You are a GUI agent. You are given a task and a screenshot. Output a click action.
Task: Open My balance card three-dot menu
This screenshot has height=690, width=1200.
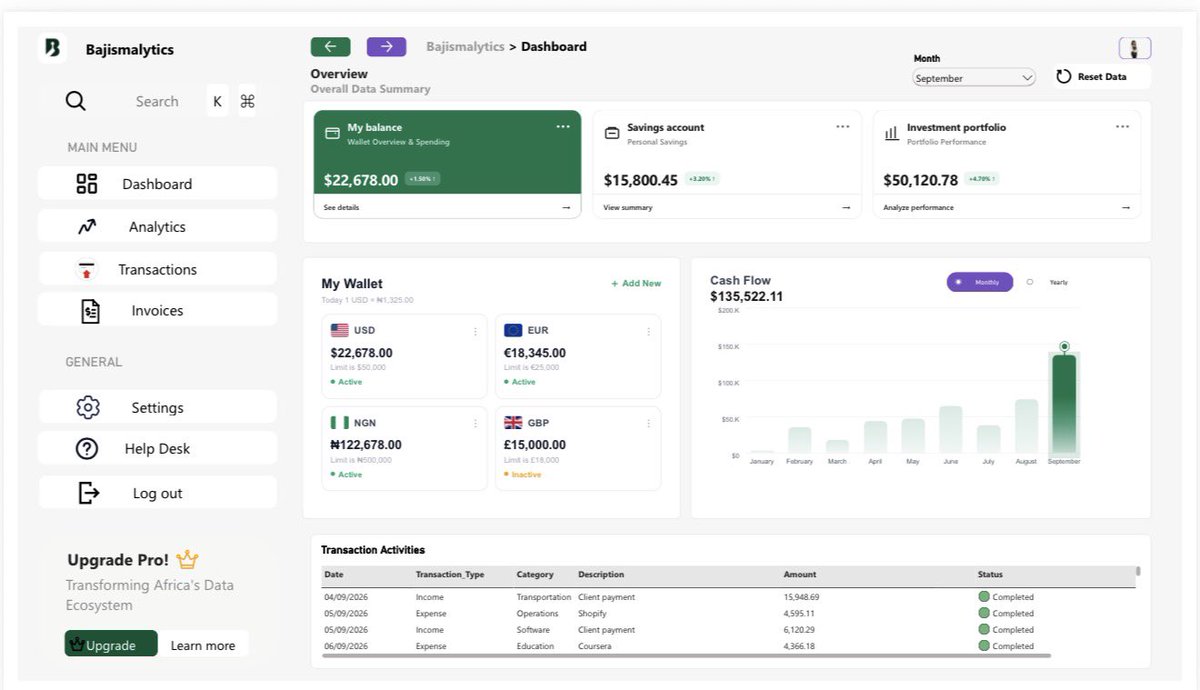coord(563,127)
